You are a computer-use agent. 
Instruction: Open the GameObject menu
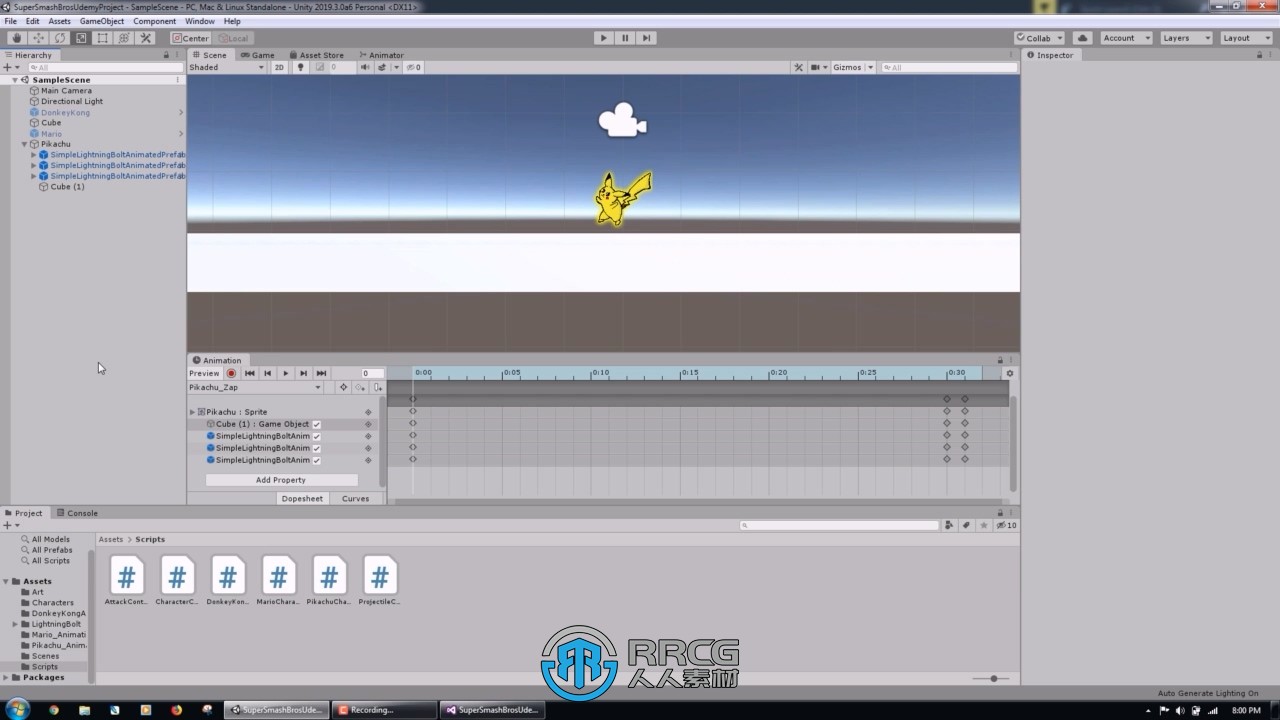click(102, 21)
